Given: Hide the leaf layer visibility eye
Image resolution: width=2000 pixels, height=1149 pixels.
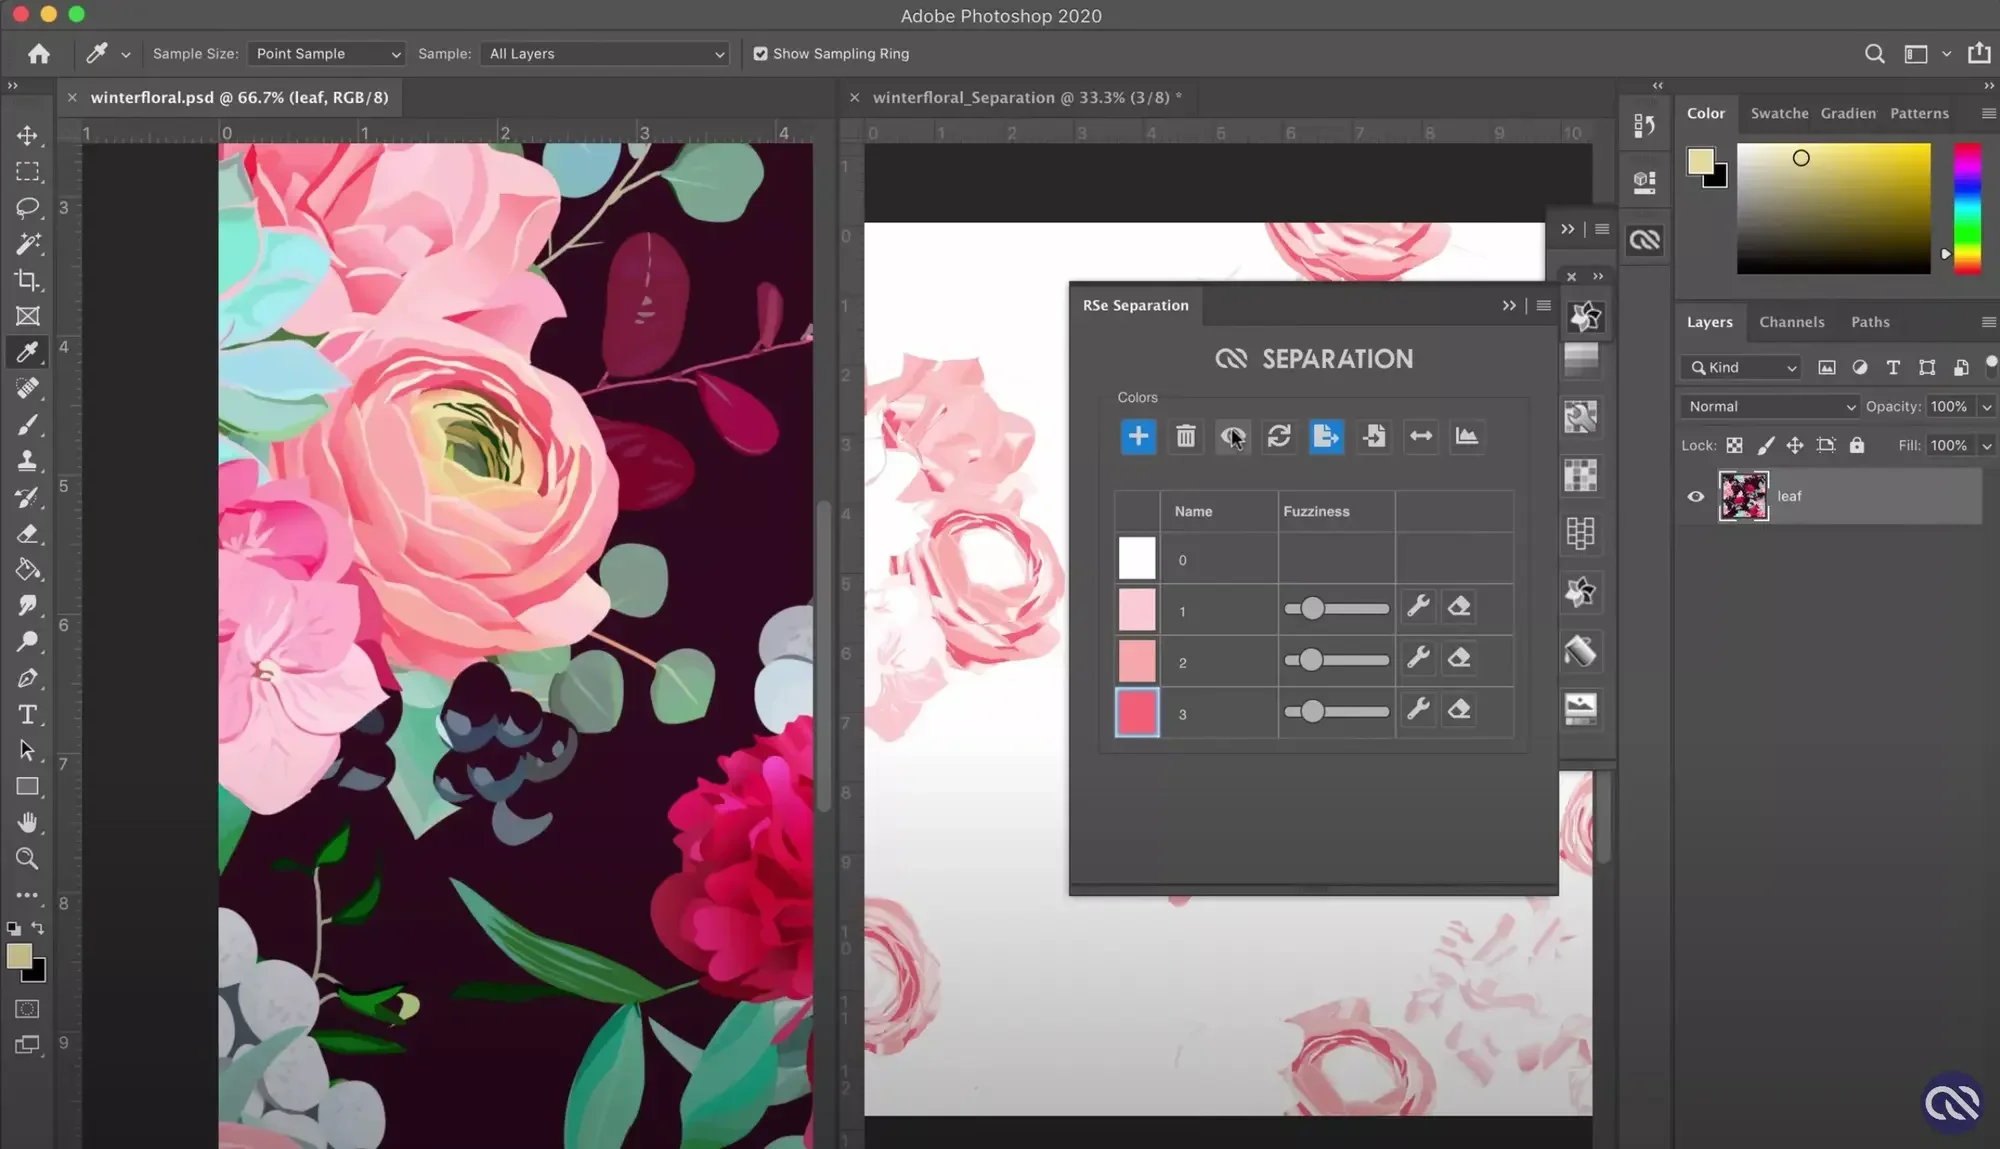Looking at the screenshot, I should point(1696,496).
